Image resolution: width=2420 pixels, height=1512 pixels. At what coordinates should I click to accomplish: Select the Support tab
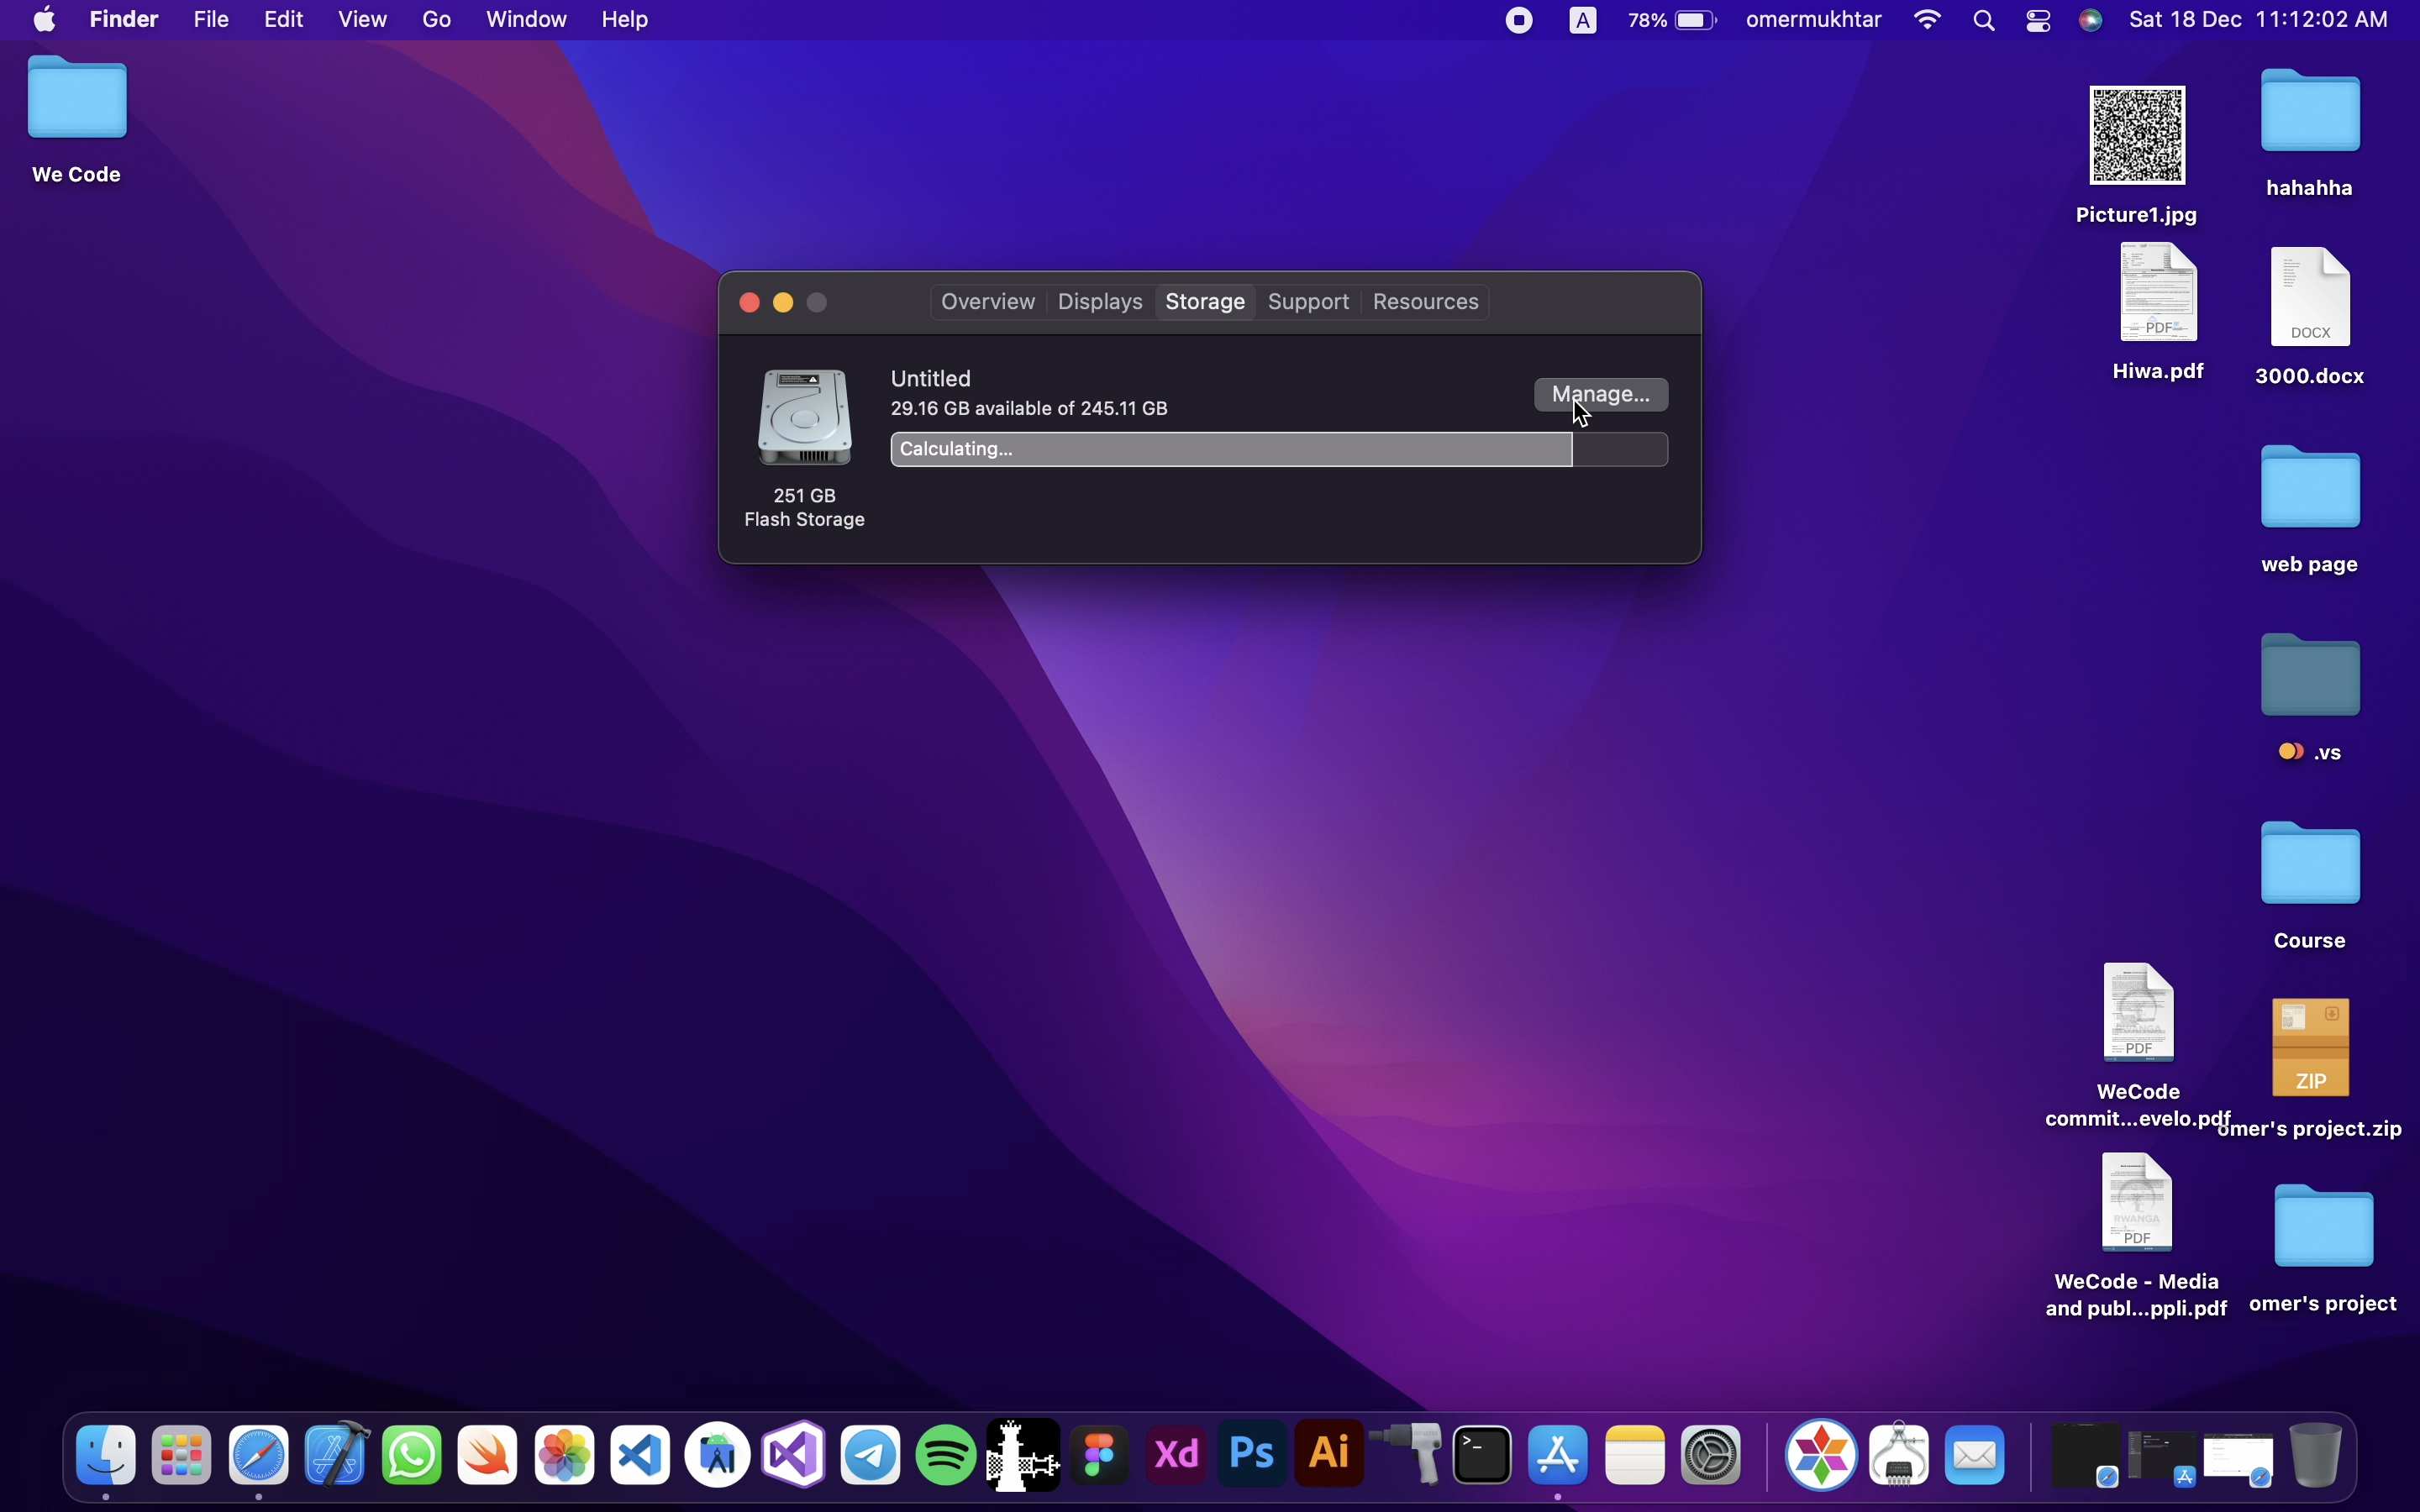(x=1308, y=302)
